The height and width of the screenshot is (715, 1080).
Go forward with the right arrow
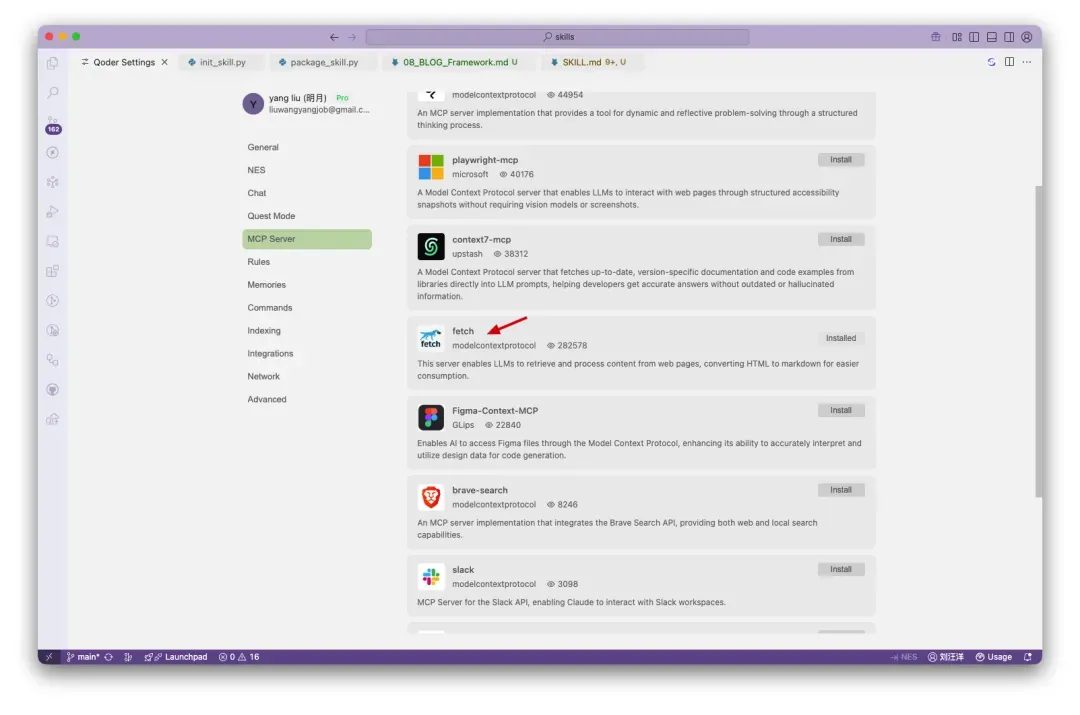[352, 37]
